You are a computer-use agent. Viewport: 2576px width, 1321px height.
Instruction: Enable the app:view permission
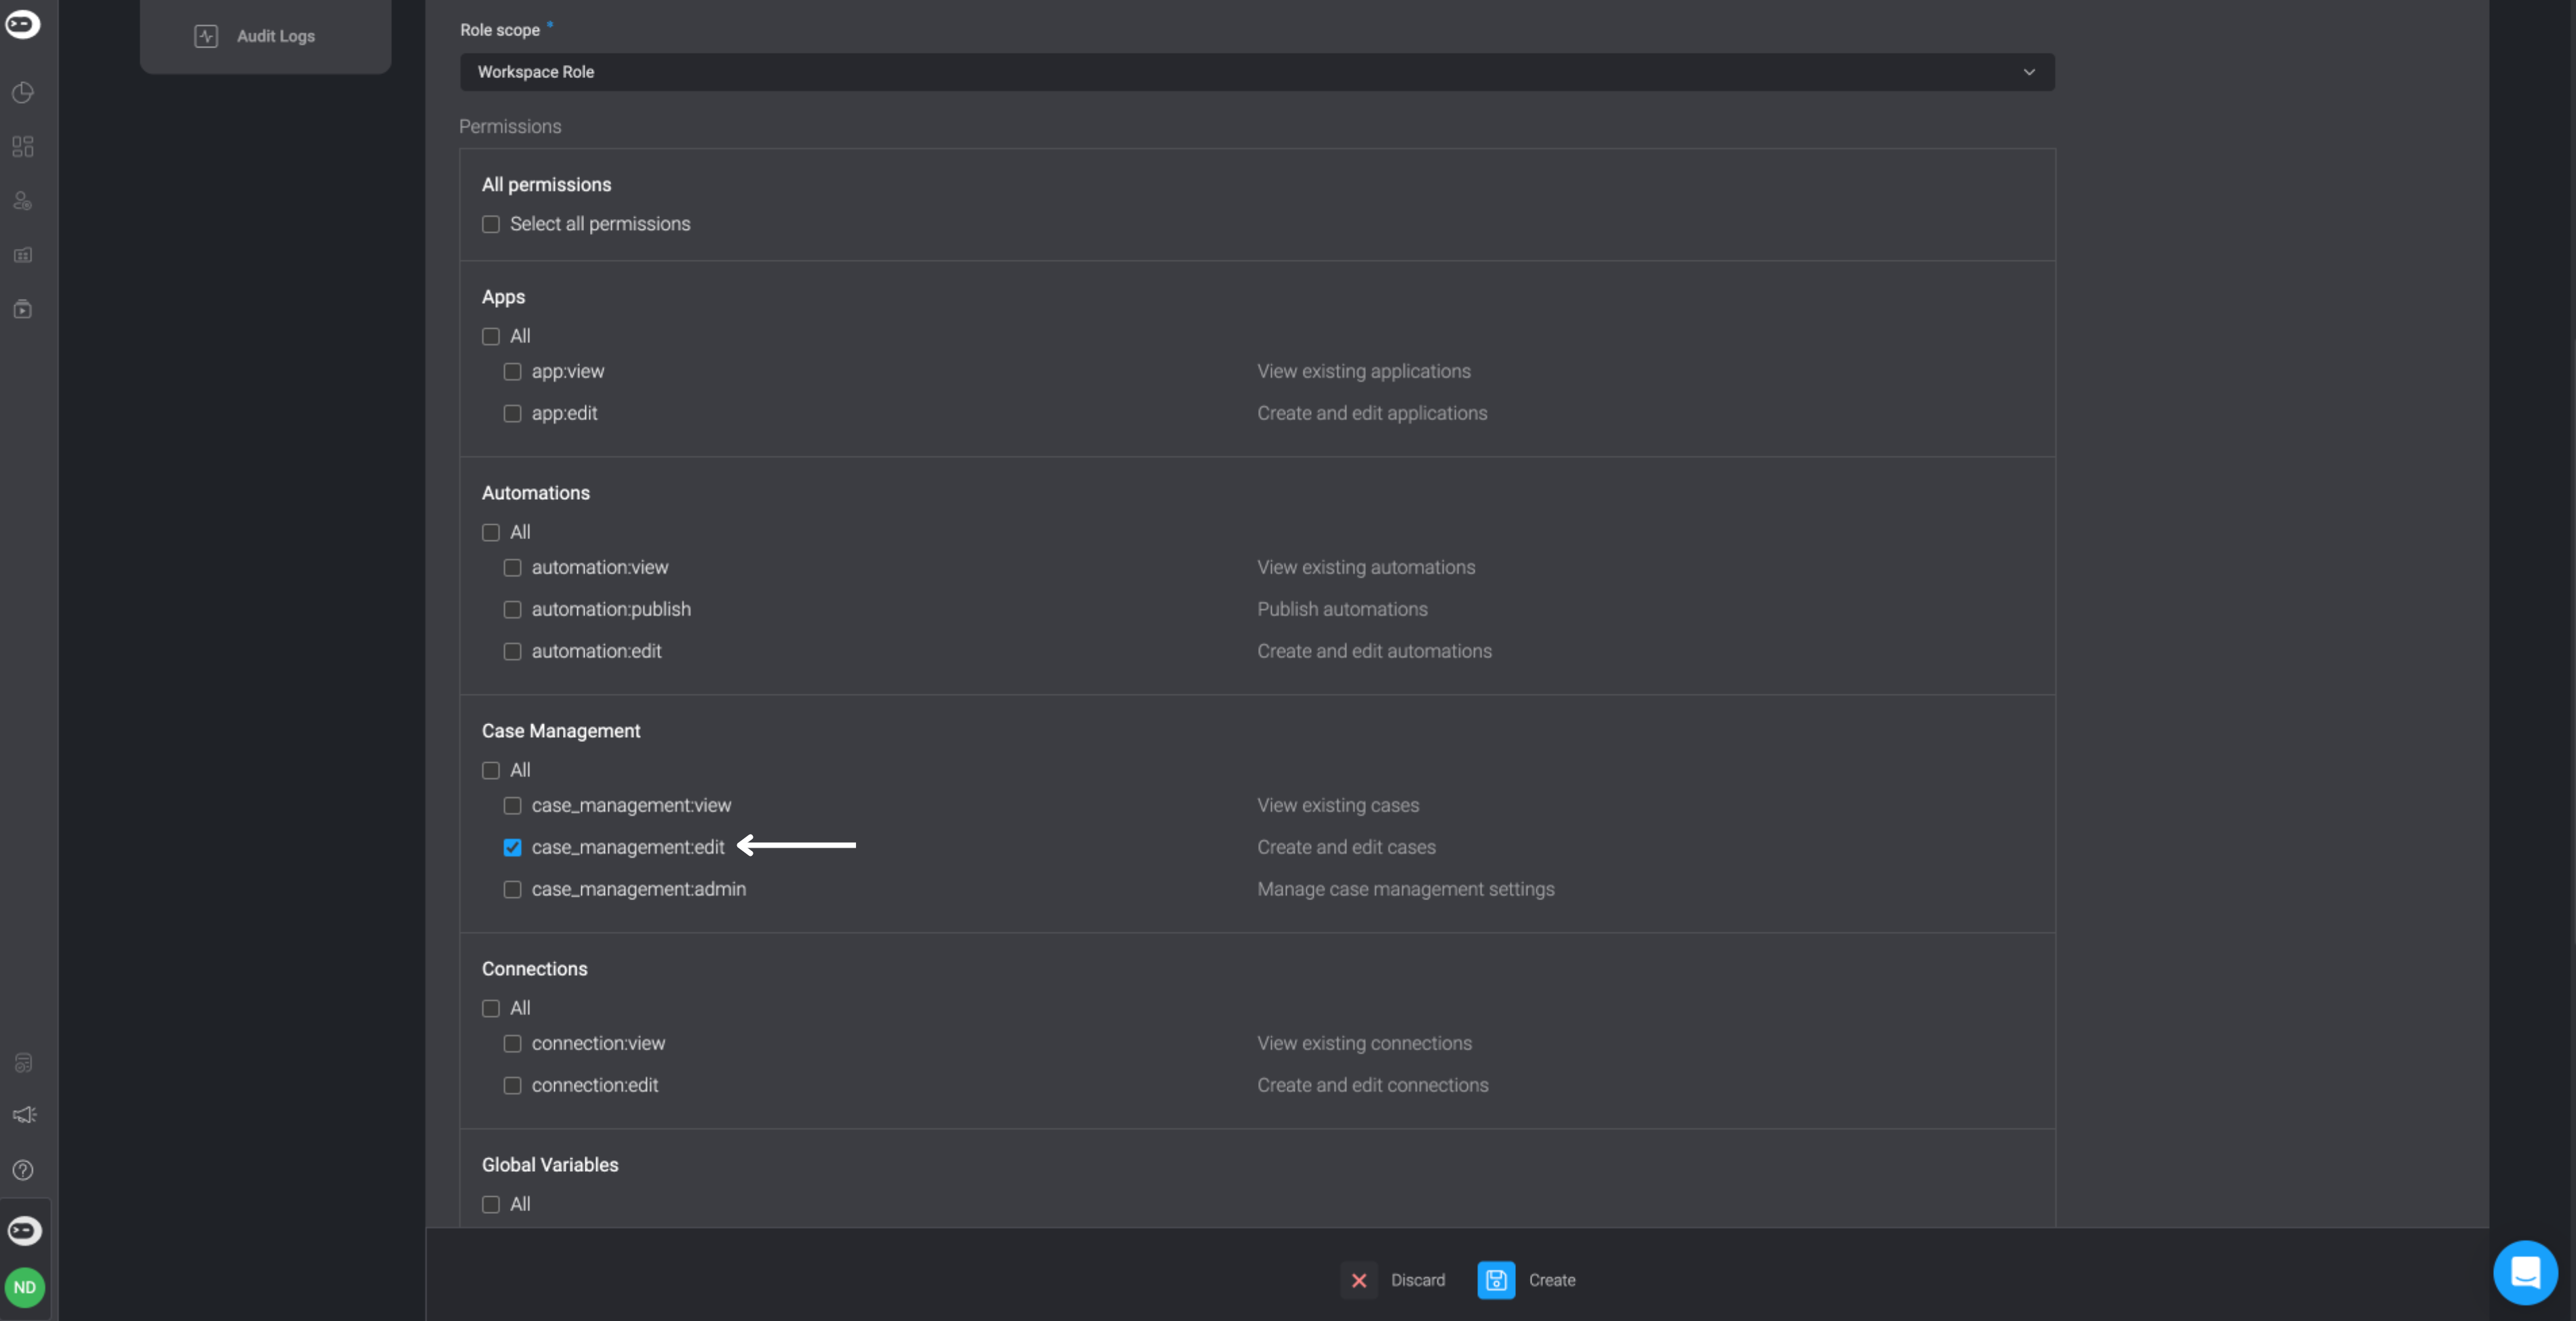pyautogui.click(x=512, y=371)
